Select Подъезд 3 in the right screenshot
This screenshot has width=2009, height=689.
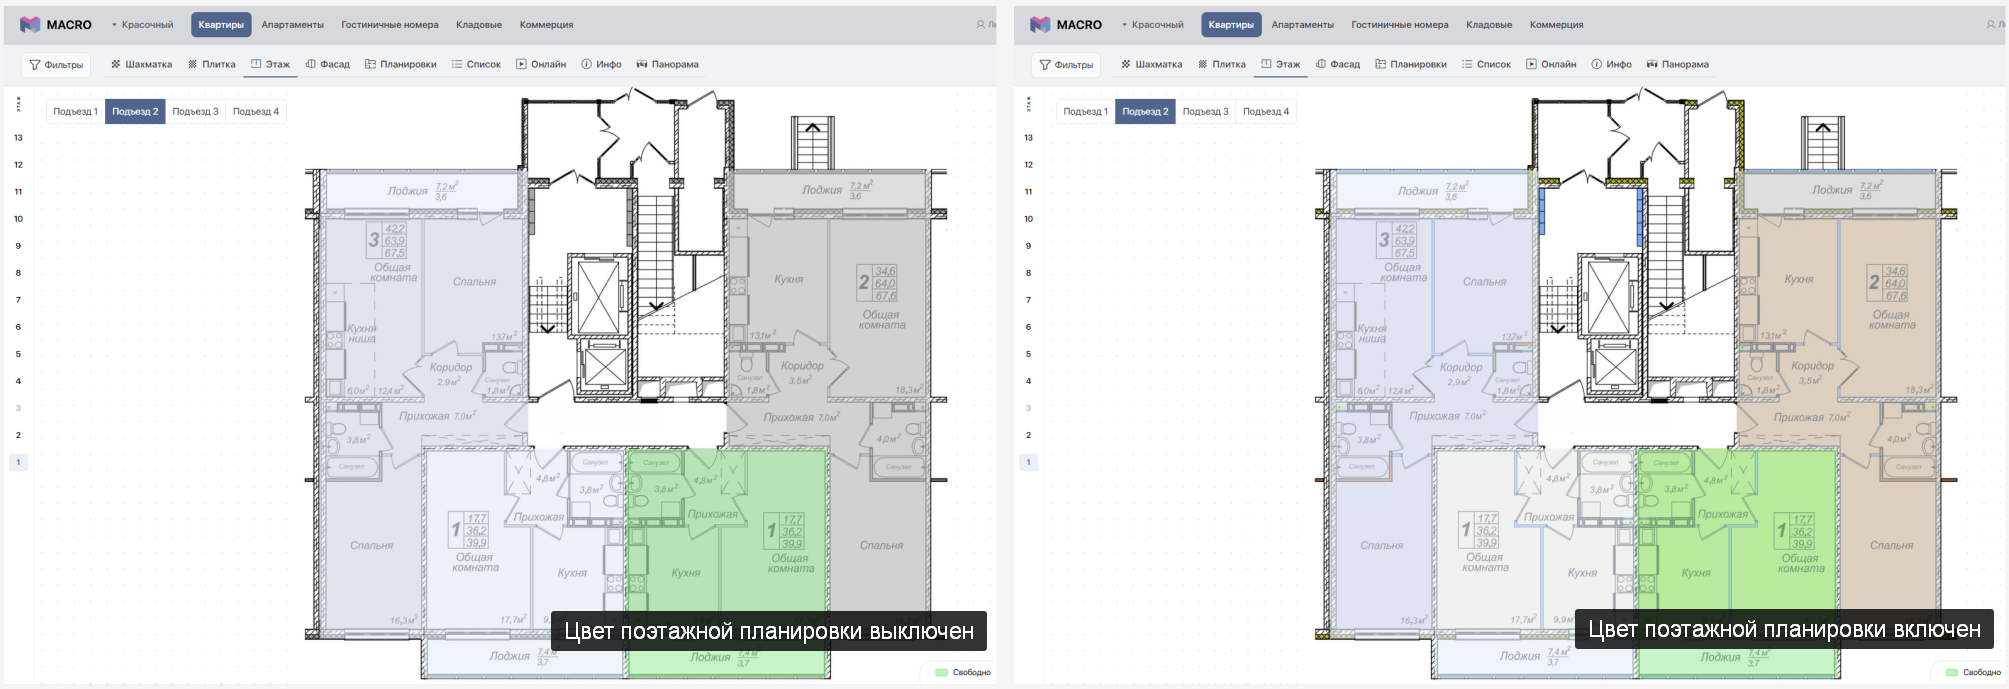pos(1205,111)
